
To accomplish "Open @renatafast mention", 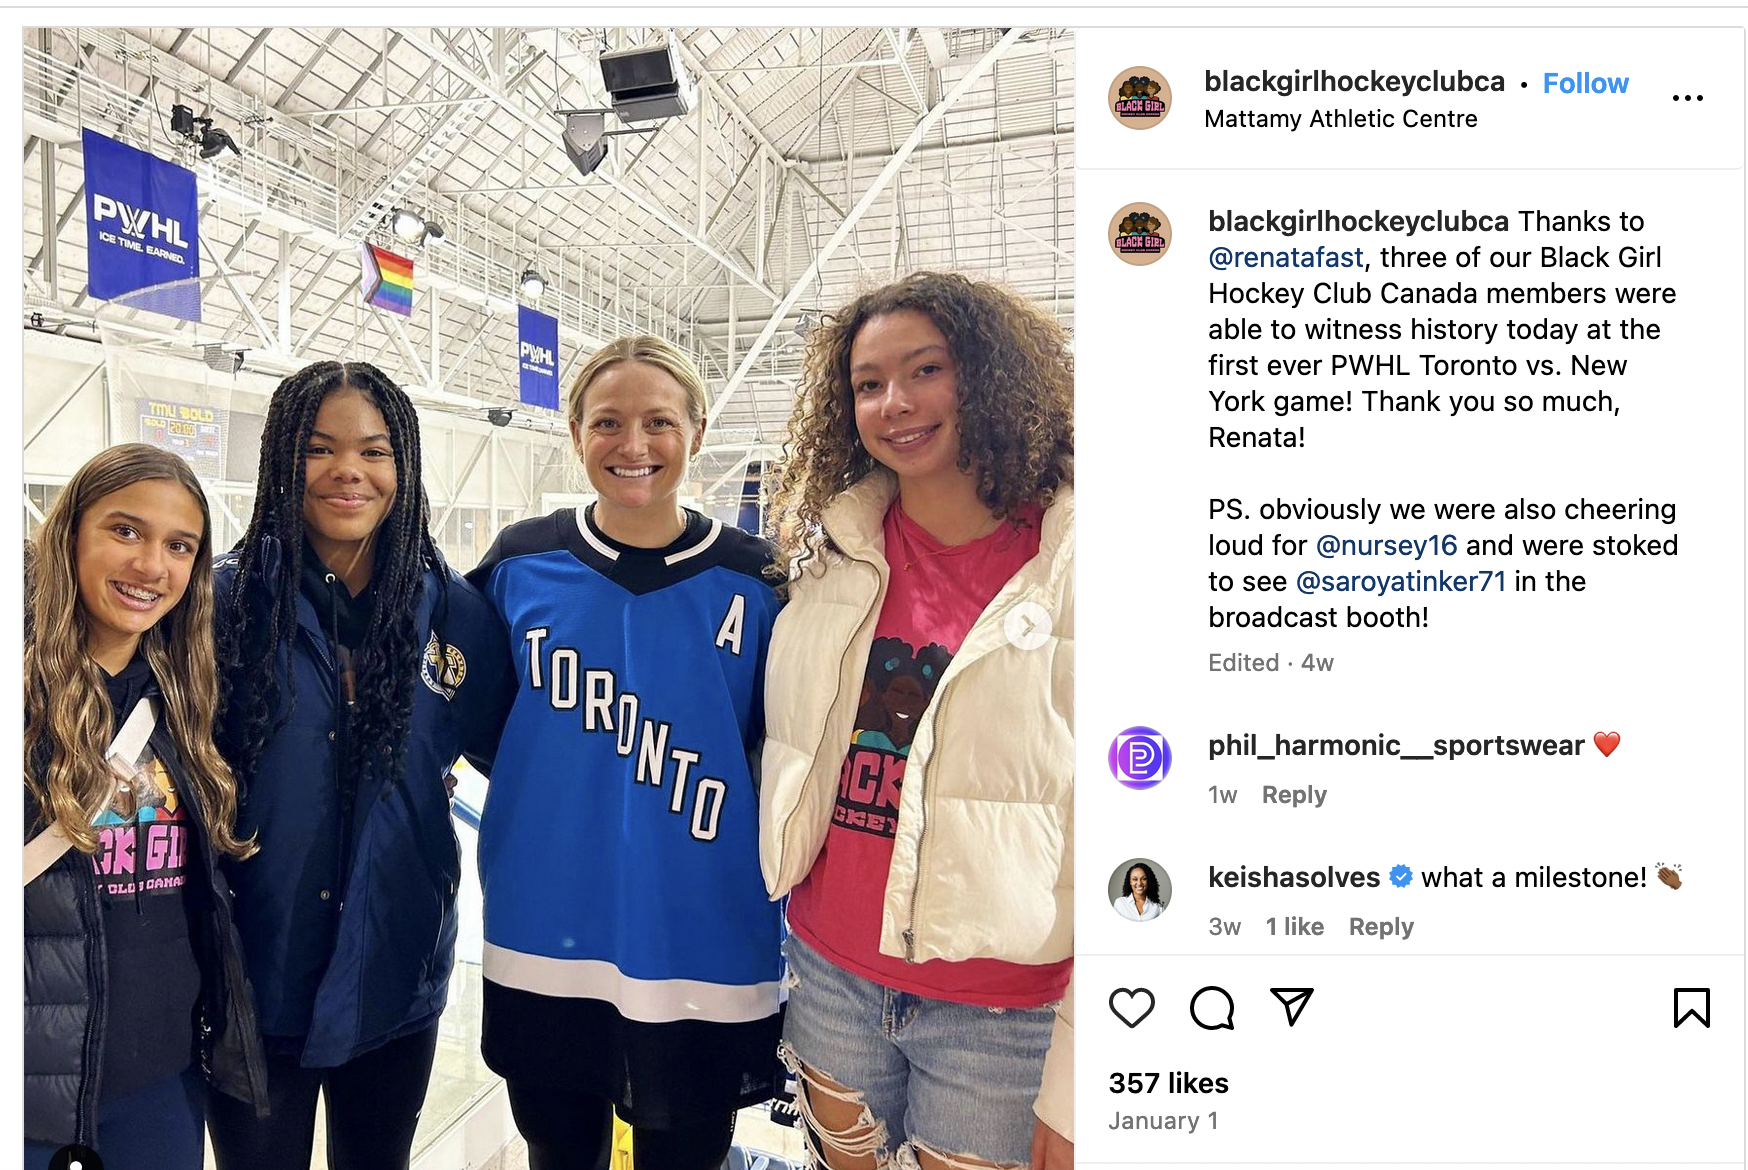I will pos(1286,258).
